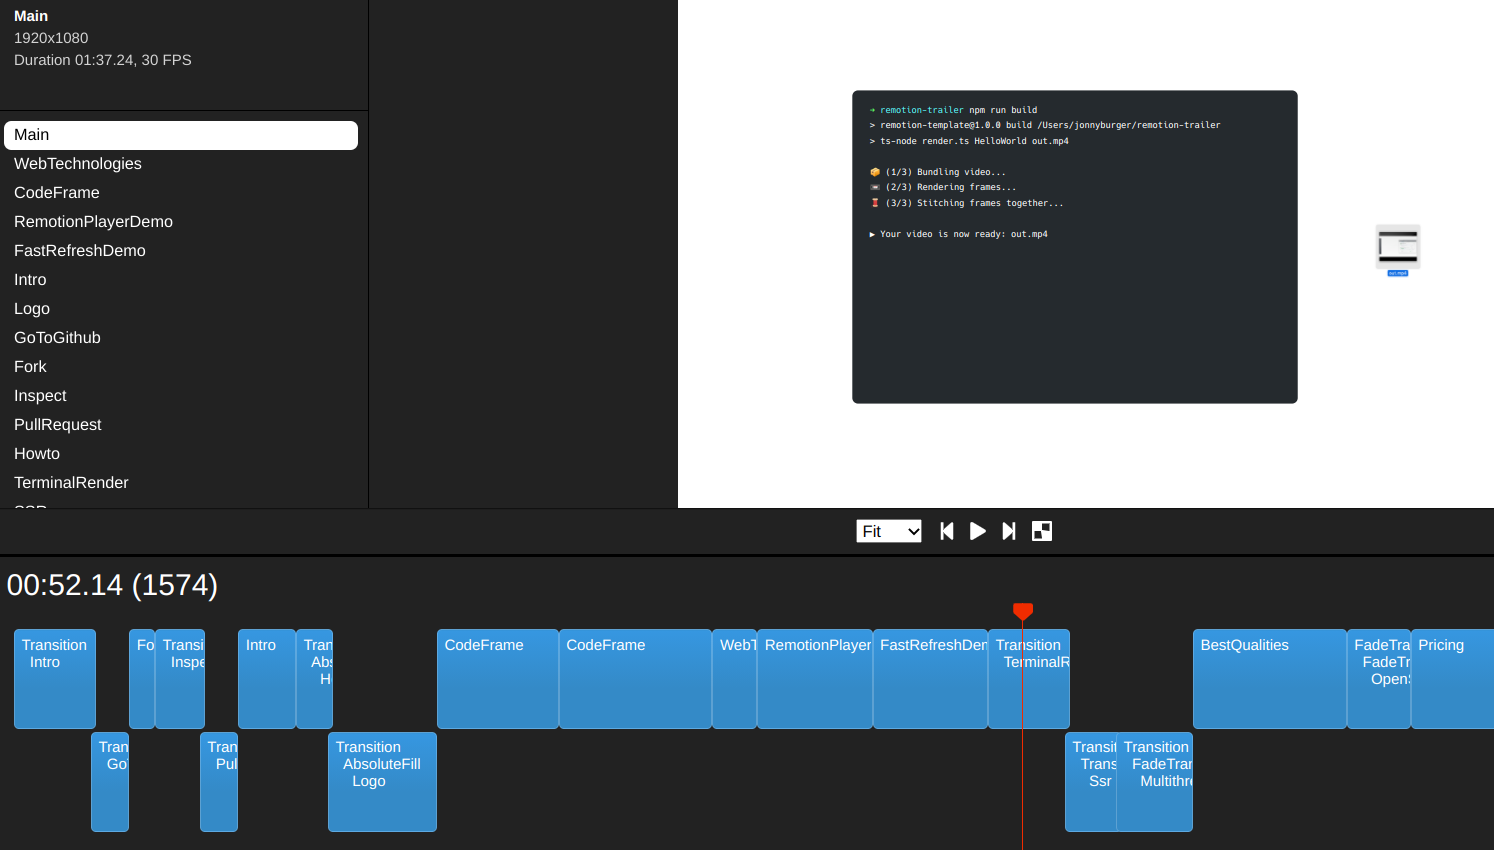Open the Fit zoom level dropdown
This screenshot has width=1494, height=850.
click(x=888, y=531)
